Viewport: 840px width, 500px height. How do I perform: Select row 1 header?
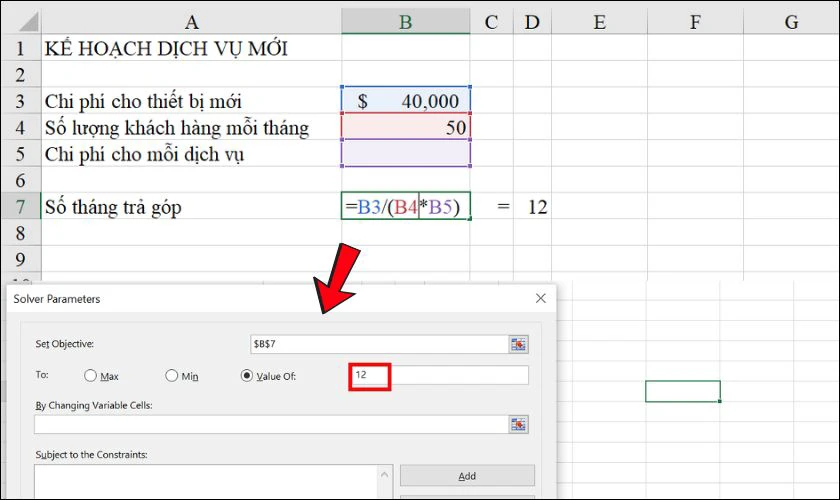(x=21, y=48)
